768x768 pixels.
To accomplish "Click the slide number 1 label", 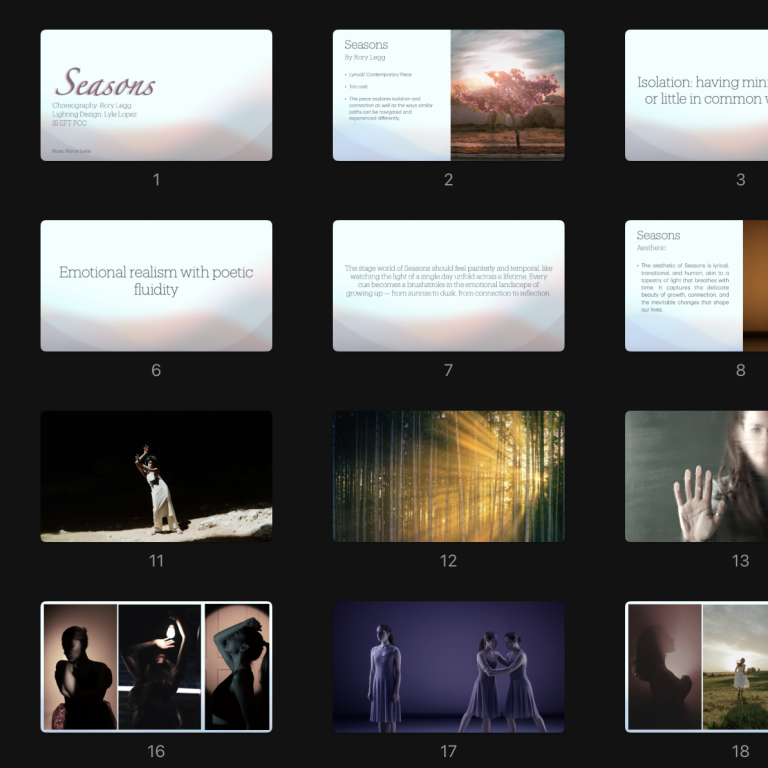I will [x=156, y=180].
